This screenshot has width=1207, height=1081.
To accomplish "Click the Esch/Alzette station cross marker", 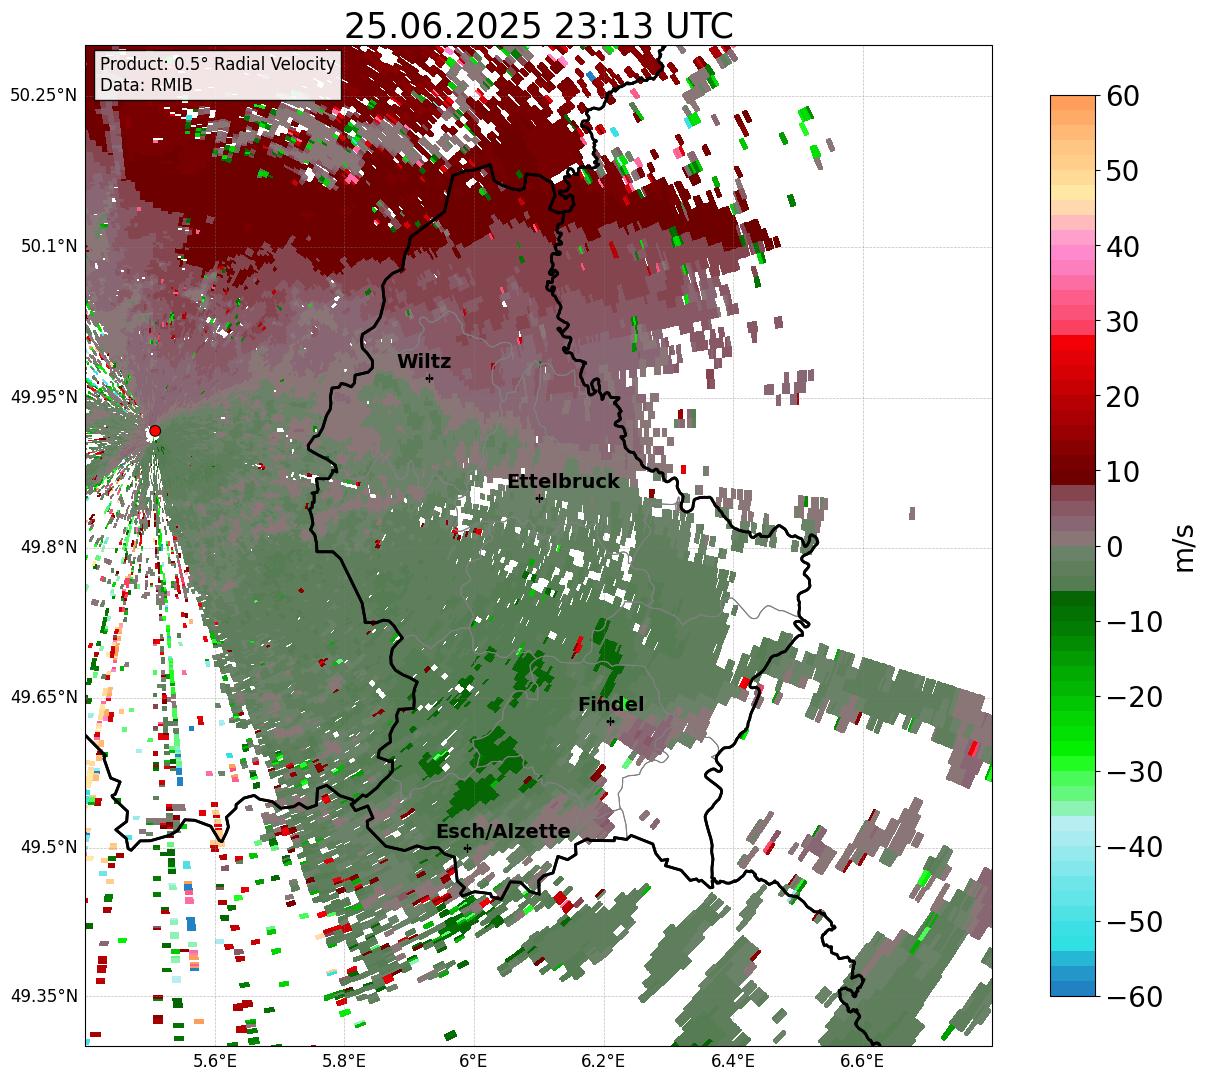I will [x=467, y=848].
